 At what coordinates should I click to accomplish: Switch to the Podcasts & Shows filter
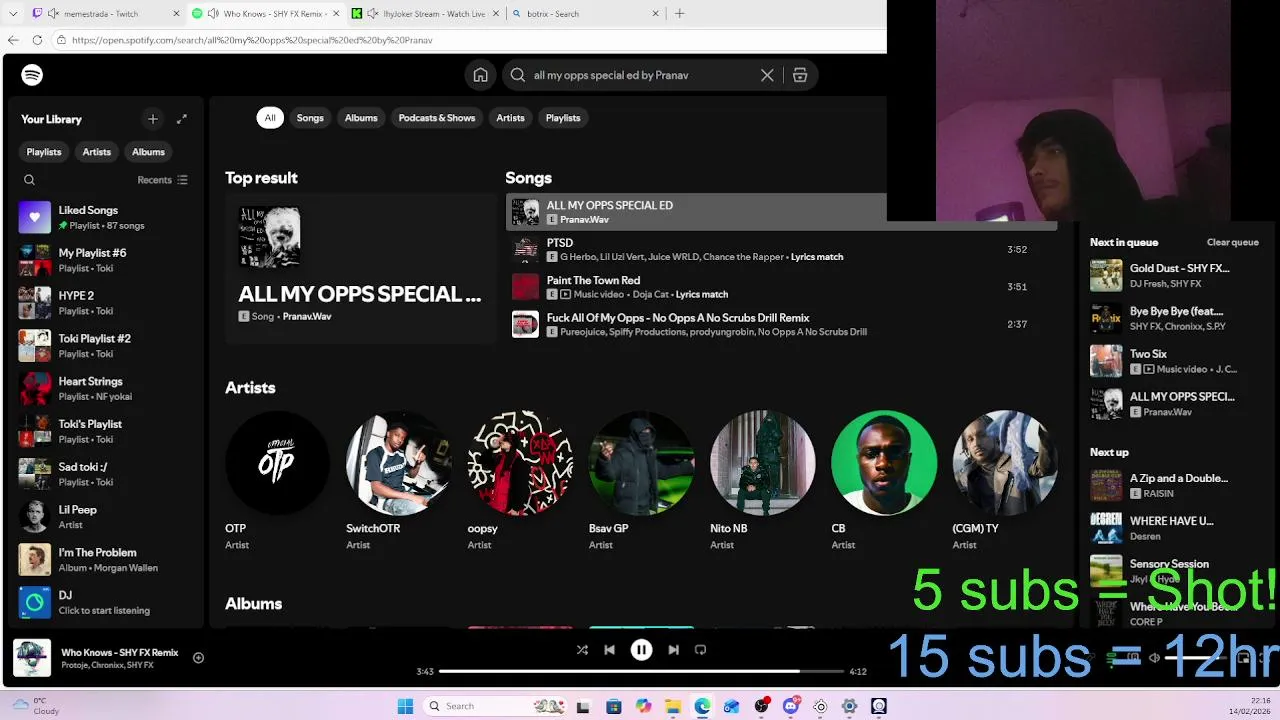(x=437, y=118)
